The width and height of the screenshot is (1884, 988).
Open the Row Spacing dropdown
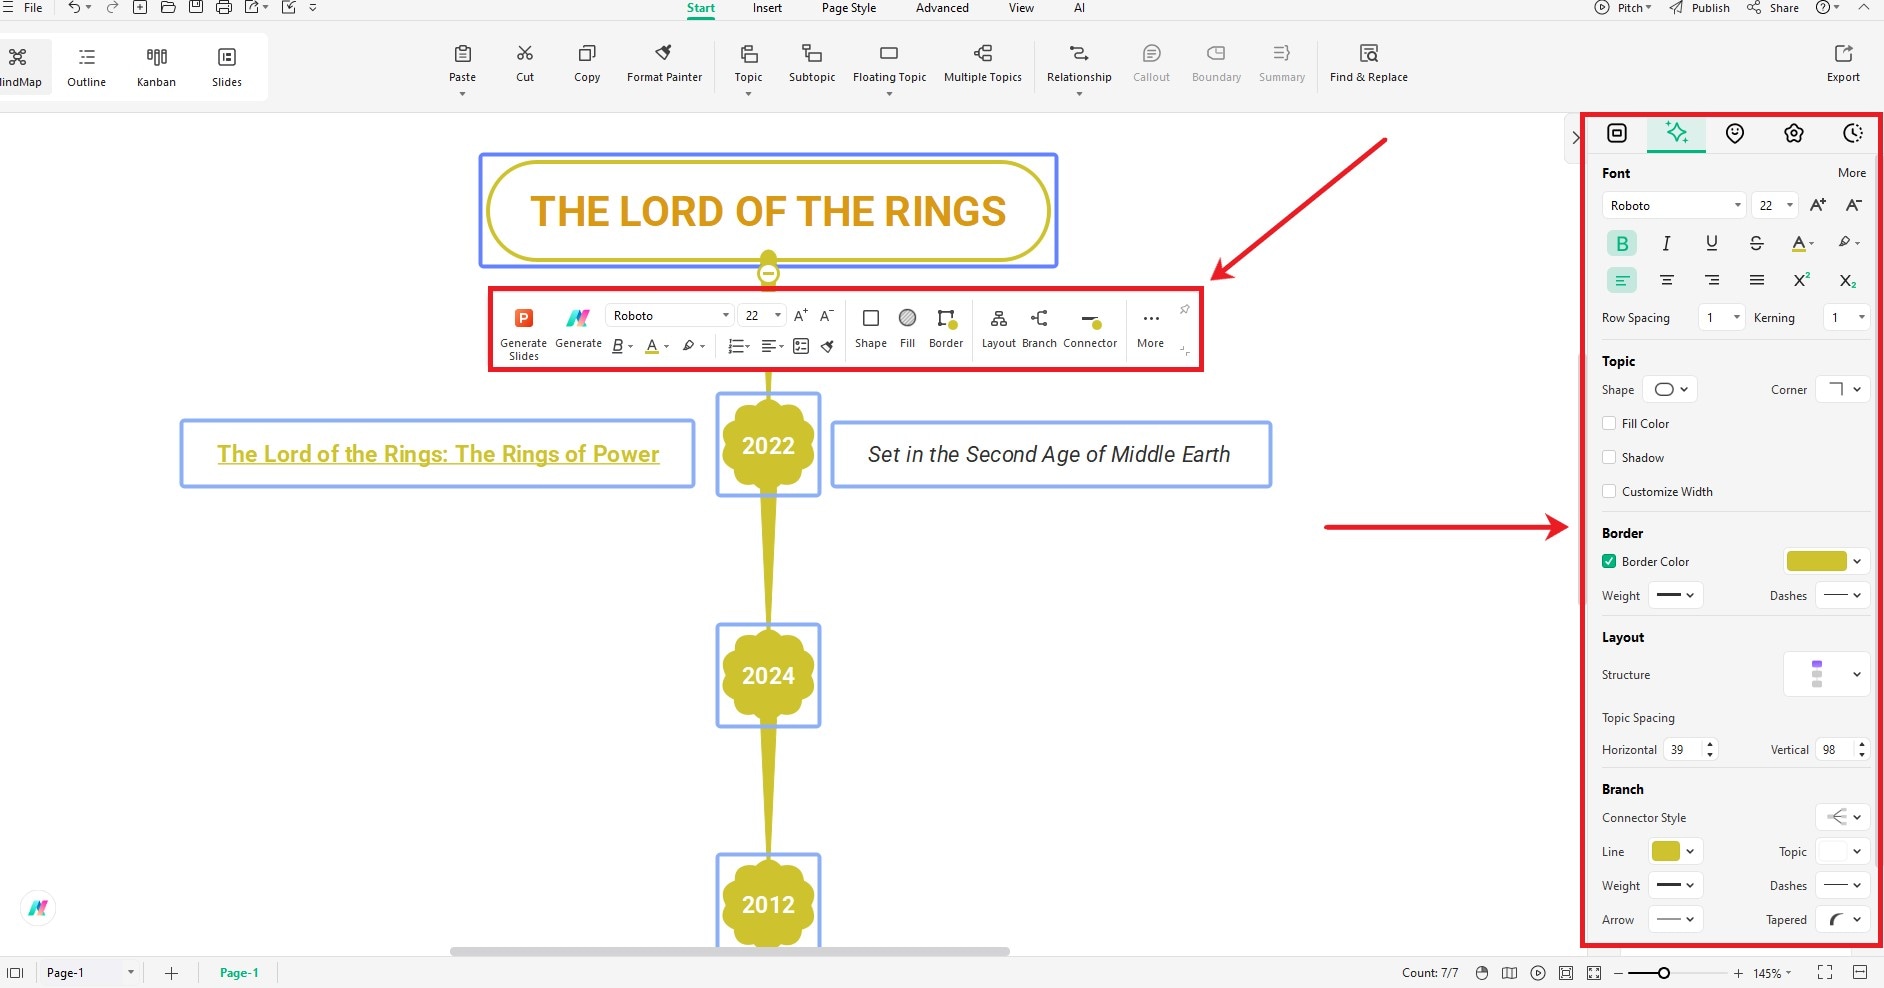pos(1722,317)
